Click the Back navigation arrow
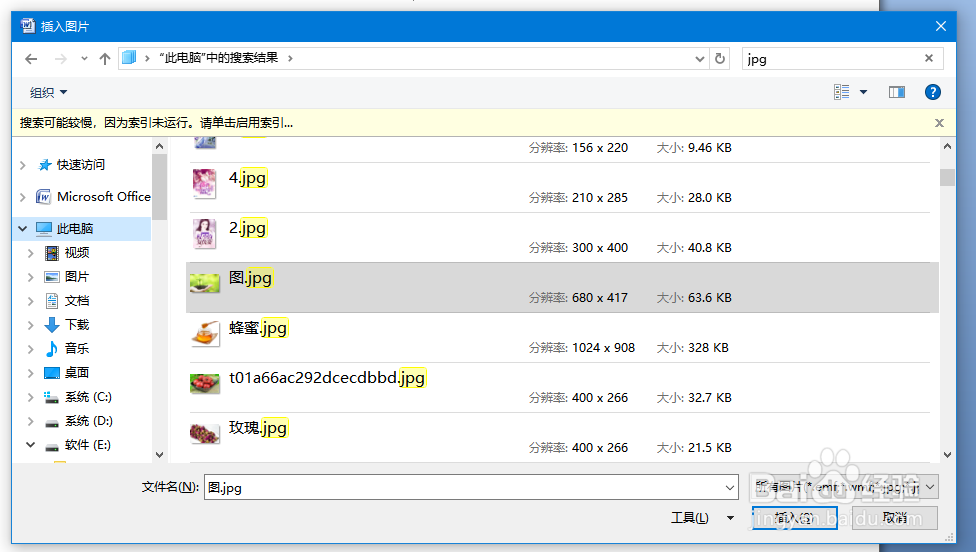 tap(31, 59)
